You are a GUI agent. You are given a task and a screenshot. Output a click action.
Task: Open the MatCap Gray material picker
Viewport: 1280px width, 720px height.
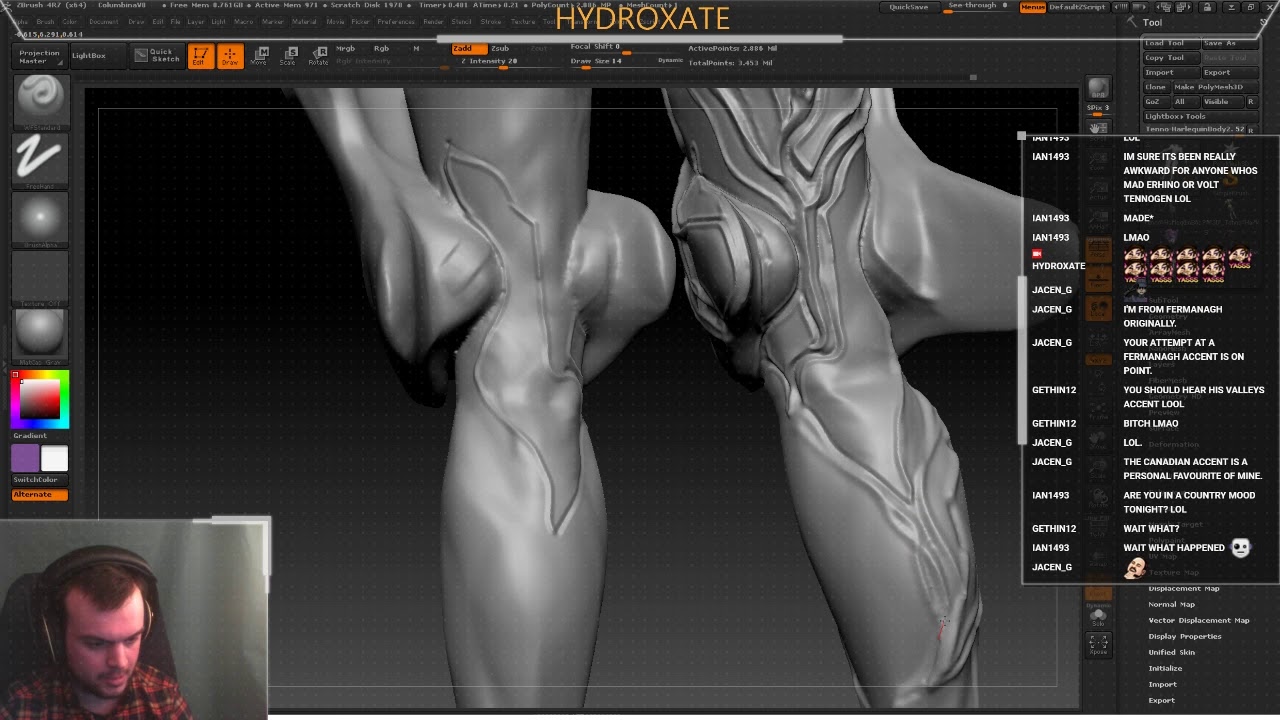[40, 337]
